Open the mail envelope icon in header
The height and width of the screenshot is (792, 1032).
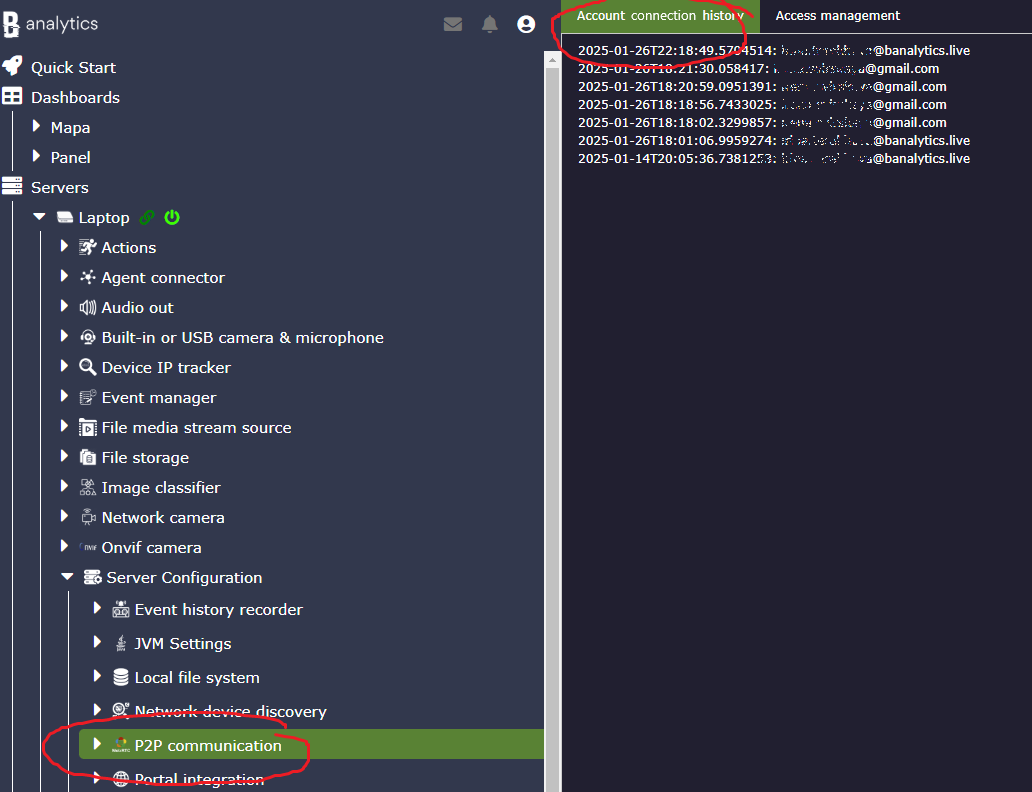point(453,24)
